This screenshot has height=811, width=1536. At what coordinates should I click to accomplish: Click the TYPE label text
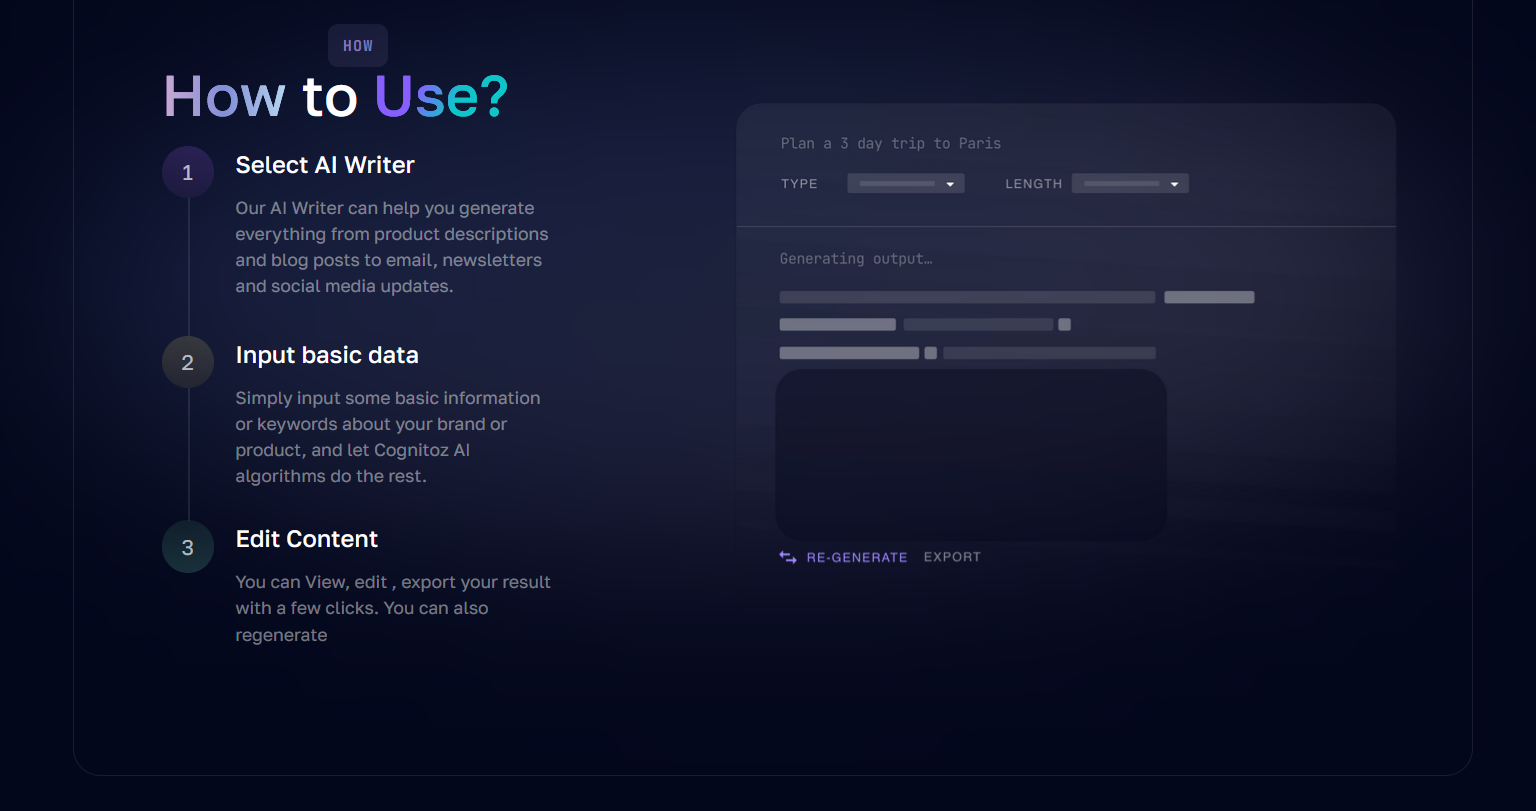click(x=799, y=184)
